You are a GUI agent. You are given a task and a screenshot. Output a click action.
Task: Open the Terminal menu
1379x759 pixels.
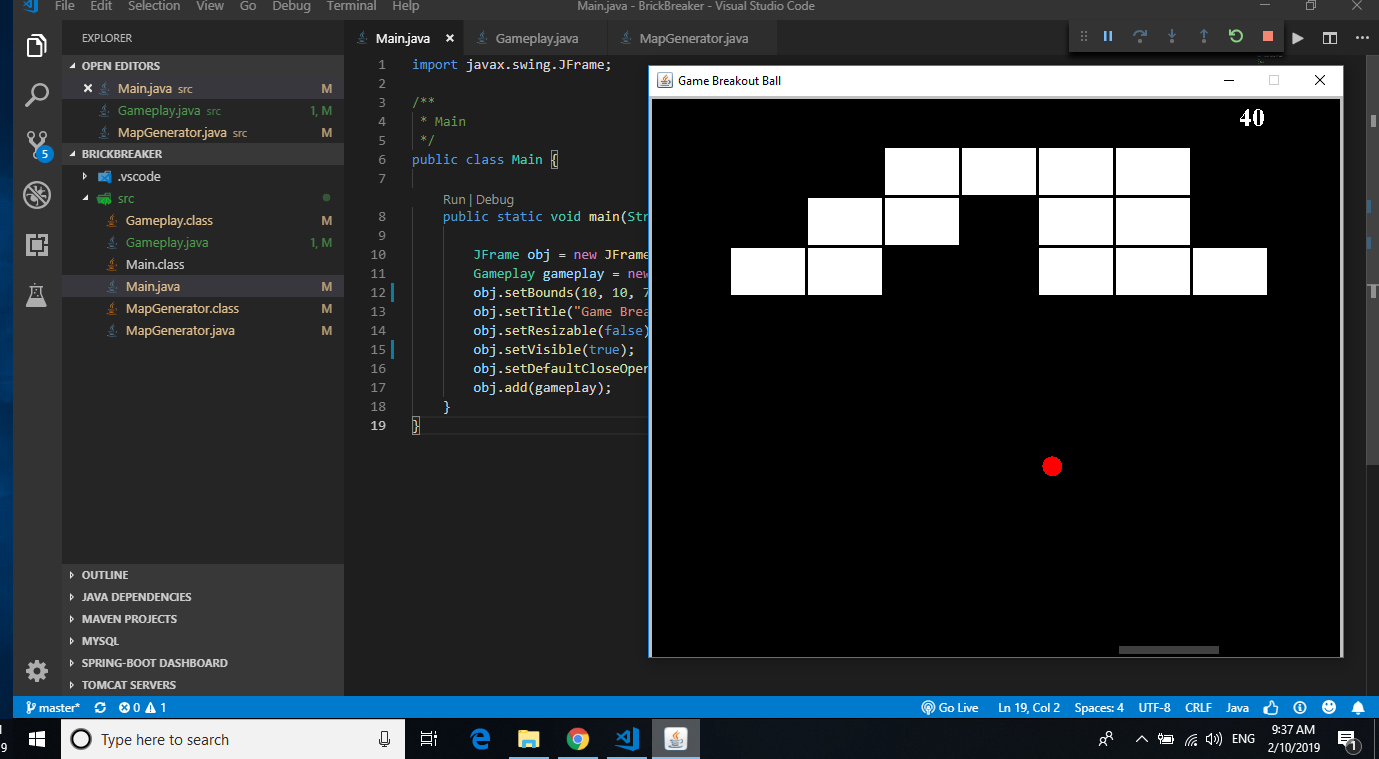click(x=352, y=6)
